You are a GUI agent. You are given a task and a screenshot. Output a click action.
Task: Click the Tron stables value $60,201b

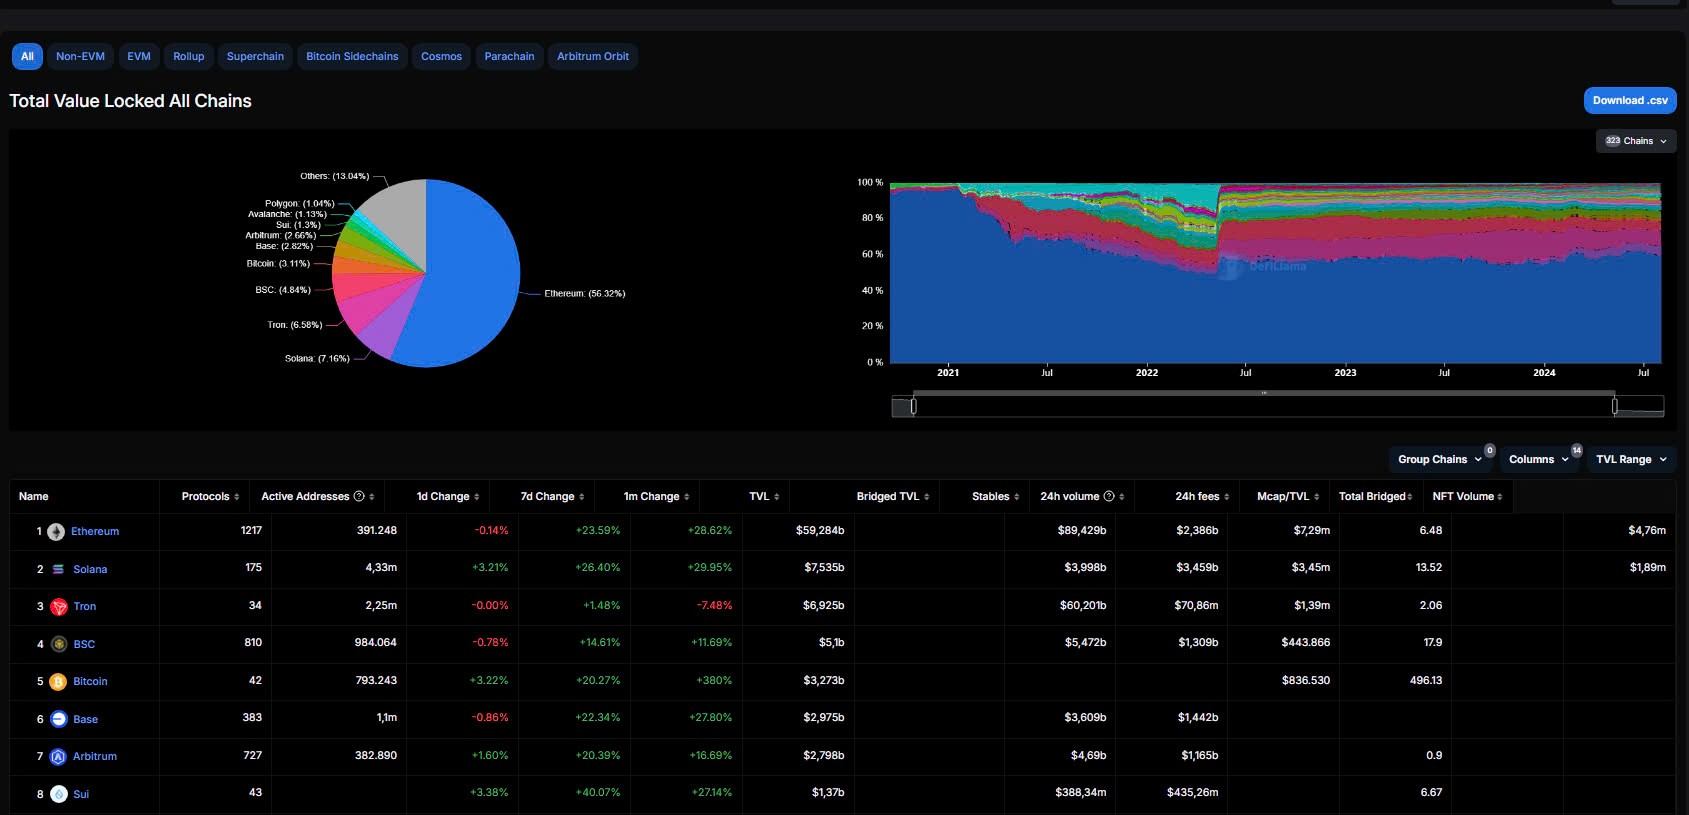pos(1083,605)
